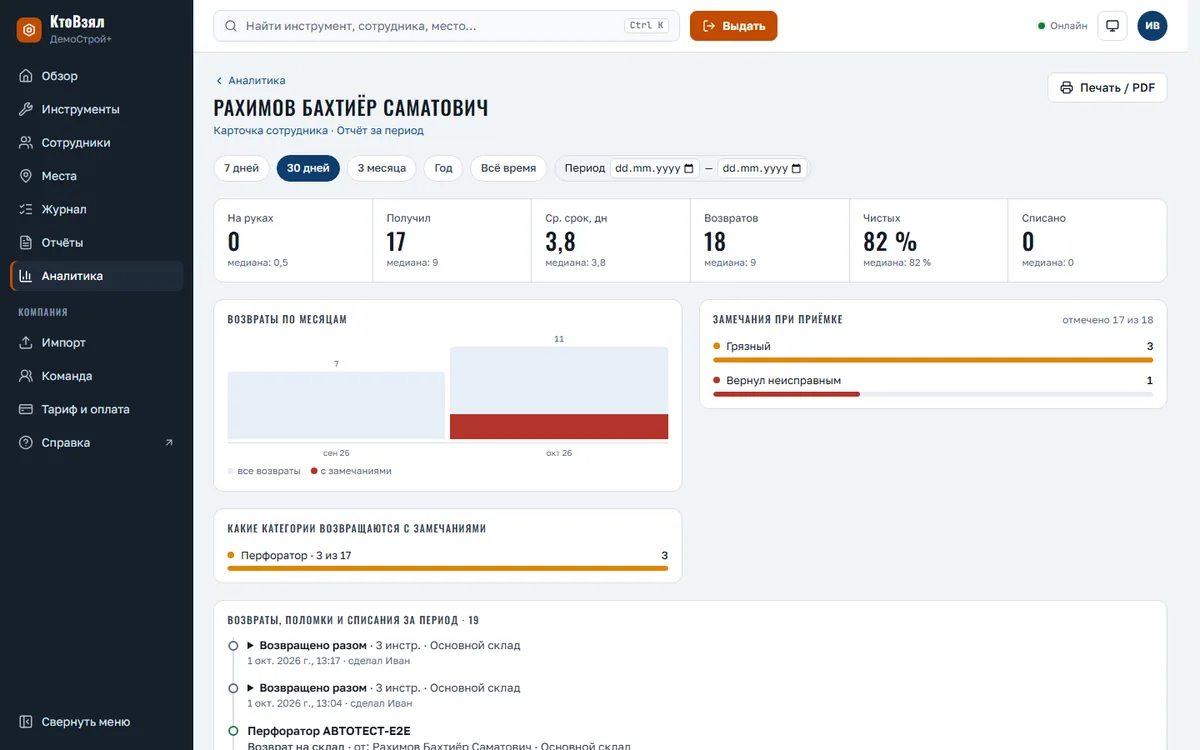Click the checklist icon beside Журнал
1200x750 pixels.
(x=26, y=209)
